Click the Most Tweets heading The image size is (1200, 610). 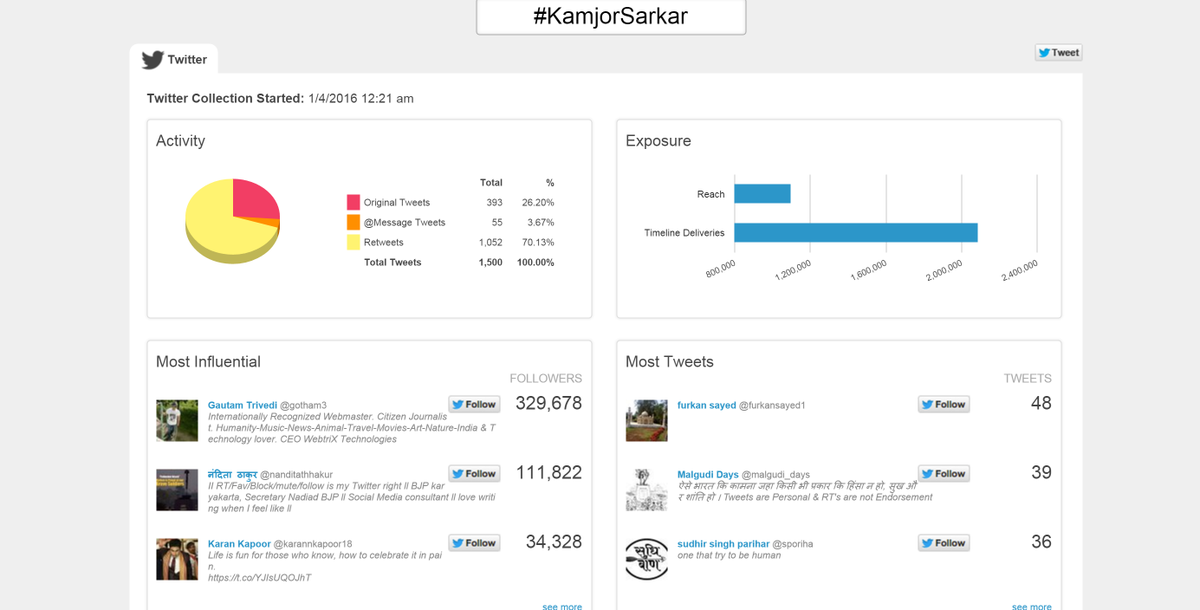[x=670, y=362]
